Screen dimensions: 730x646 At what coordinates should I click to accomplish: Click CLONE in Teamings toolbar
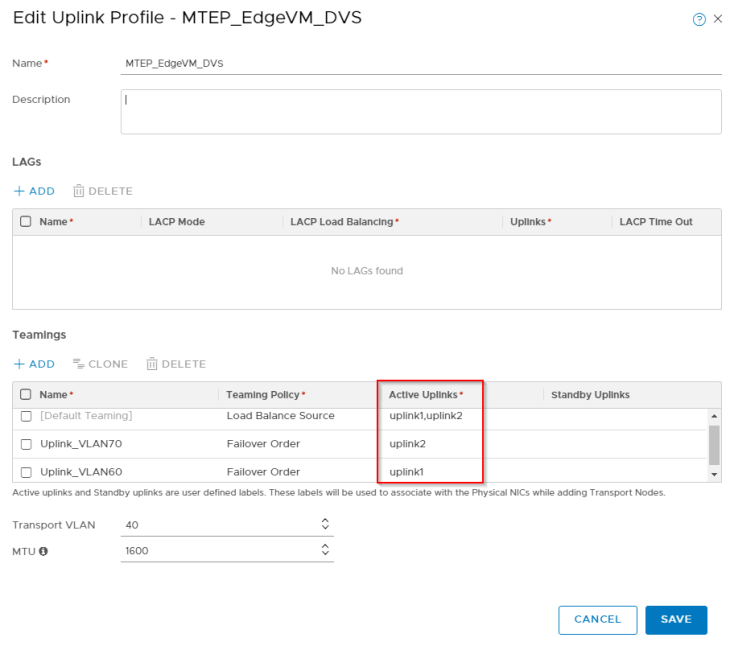click(100, 364)
